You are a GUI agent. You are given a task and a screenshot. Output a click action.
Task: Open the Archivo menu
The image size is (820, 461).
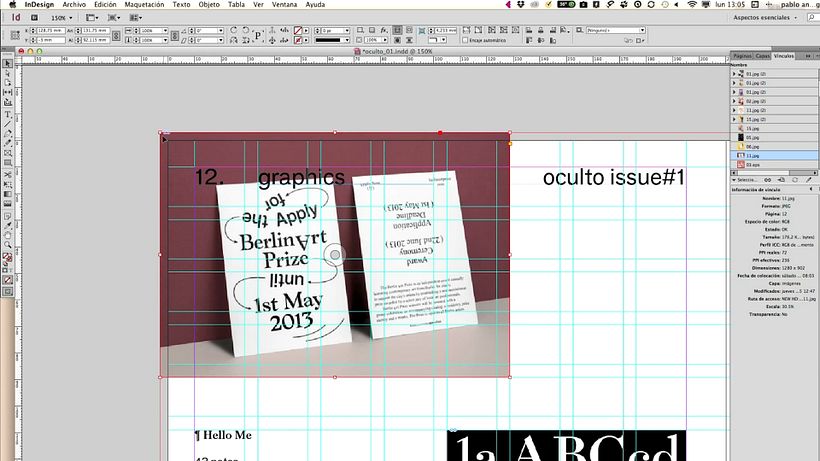pos(74,4)
